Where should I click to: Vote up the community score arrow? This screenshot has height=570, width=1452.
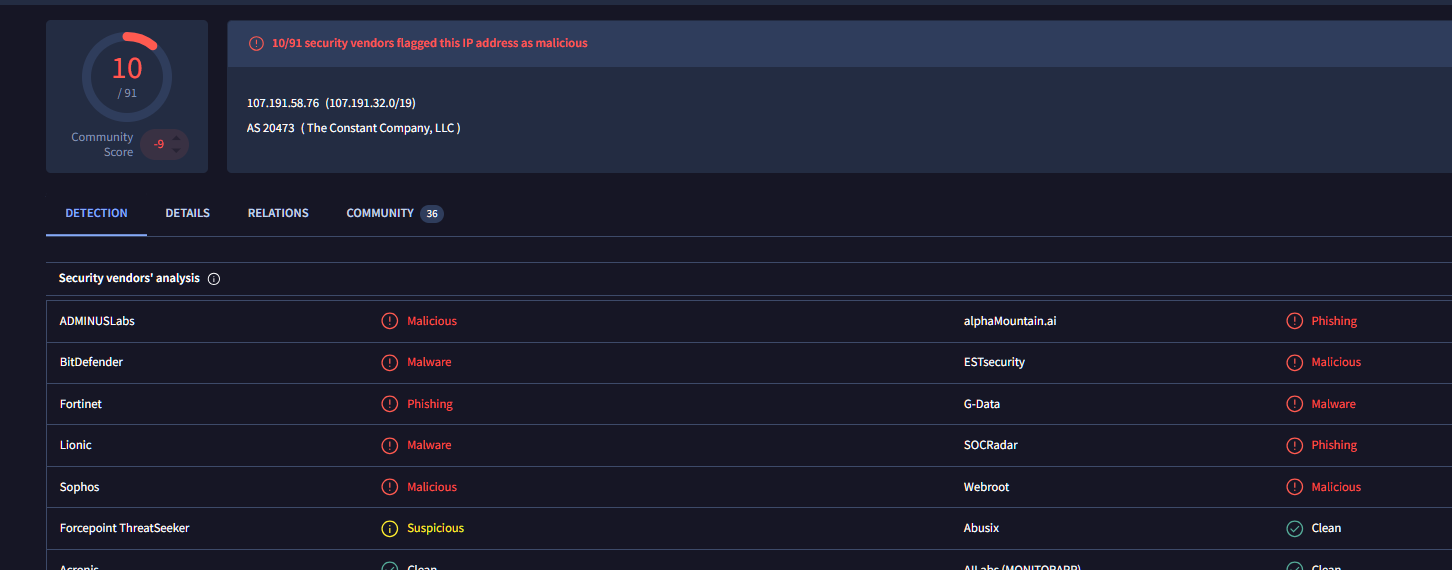178,138
